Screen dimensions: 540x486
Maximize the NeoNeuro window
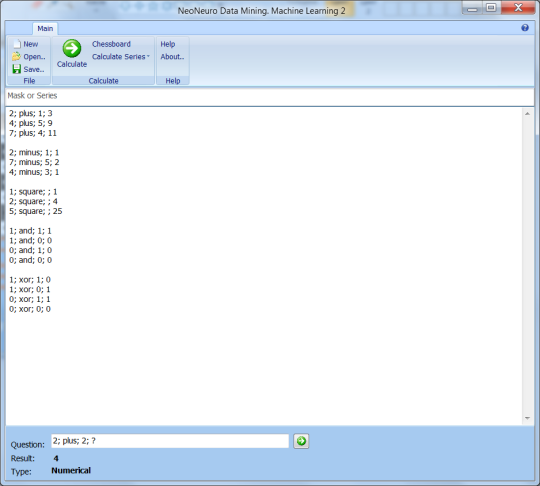coord(491,8)
